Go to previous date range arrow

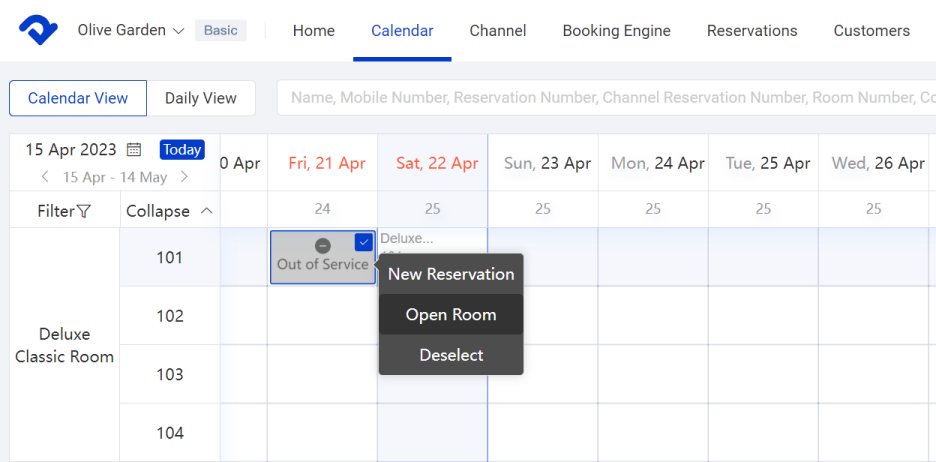click(45, 177)
